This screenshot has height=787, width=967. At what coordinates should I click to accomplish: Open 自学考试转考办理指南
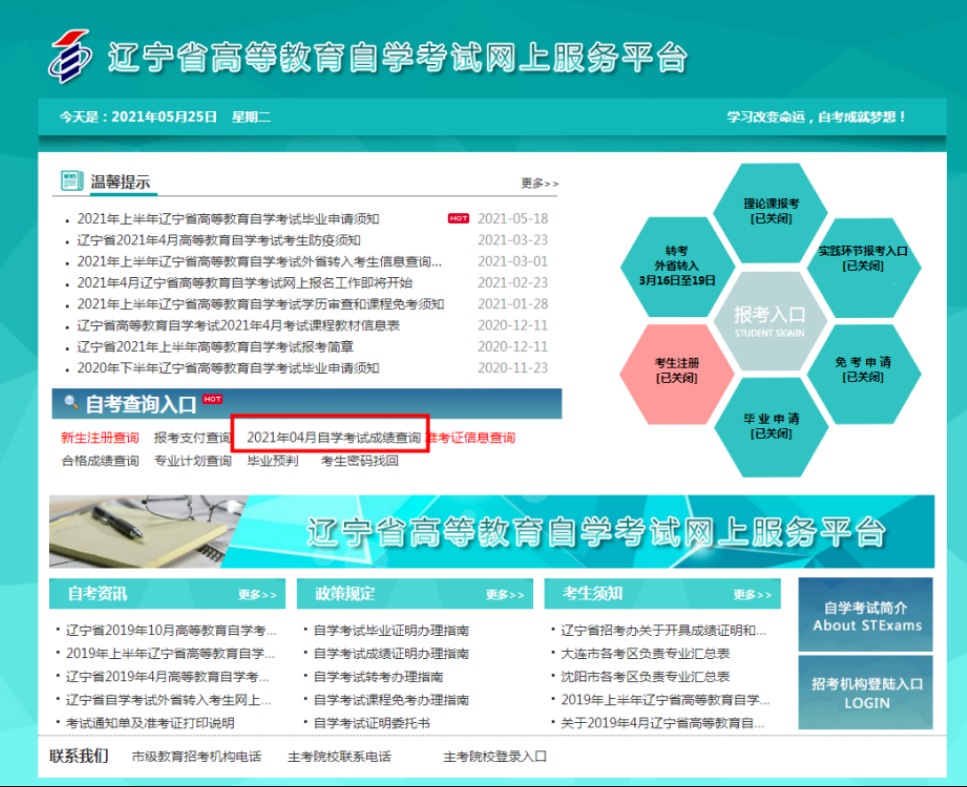click(378, 677)
